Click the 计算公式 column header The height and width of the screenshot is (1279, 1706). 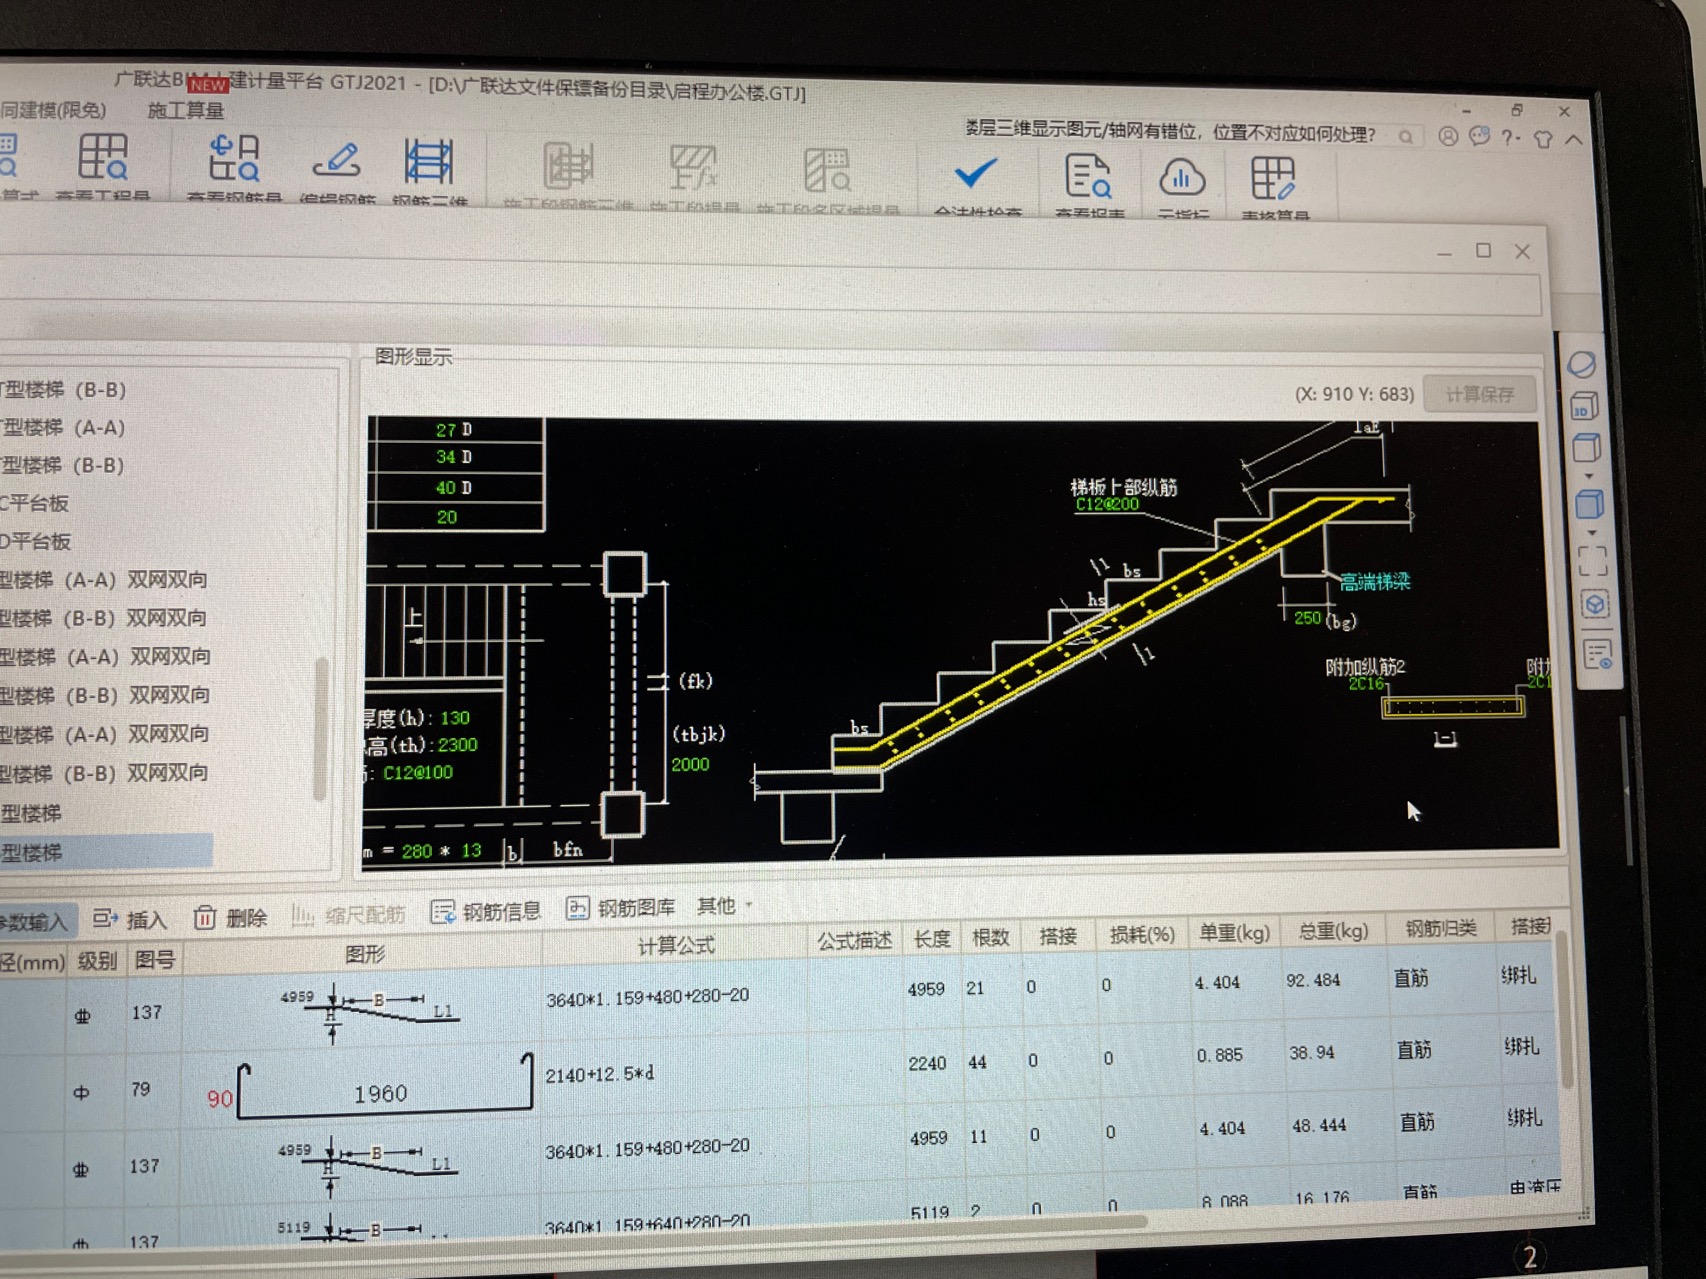(676, 945)
